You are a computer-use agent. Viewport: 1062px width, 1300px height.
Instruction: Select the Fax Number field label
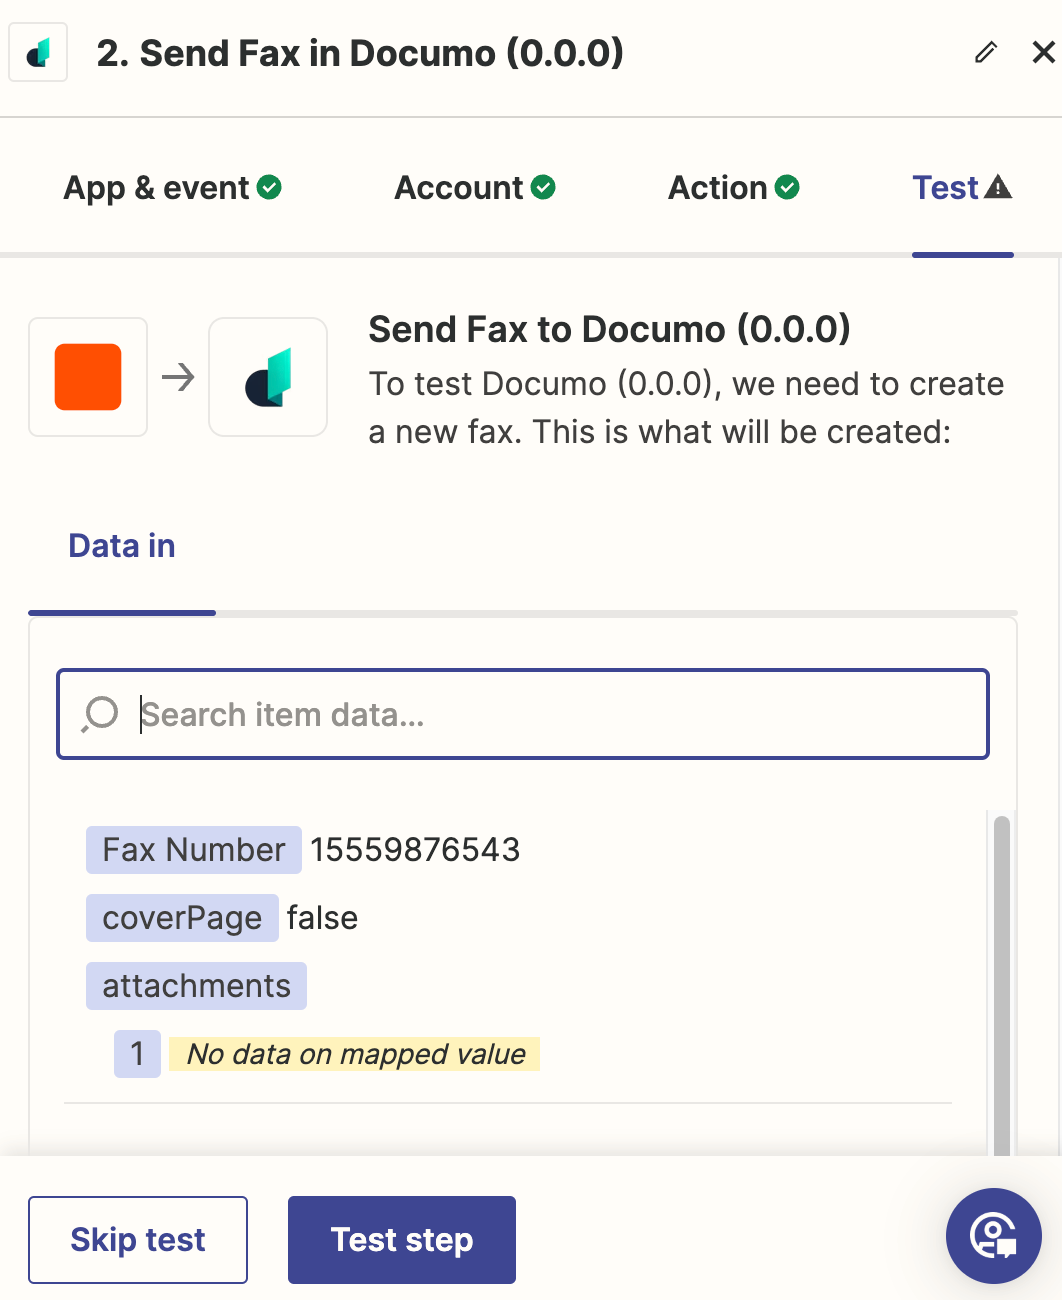(x=194, y=850)
